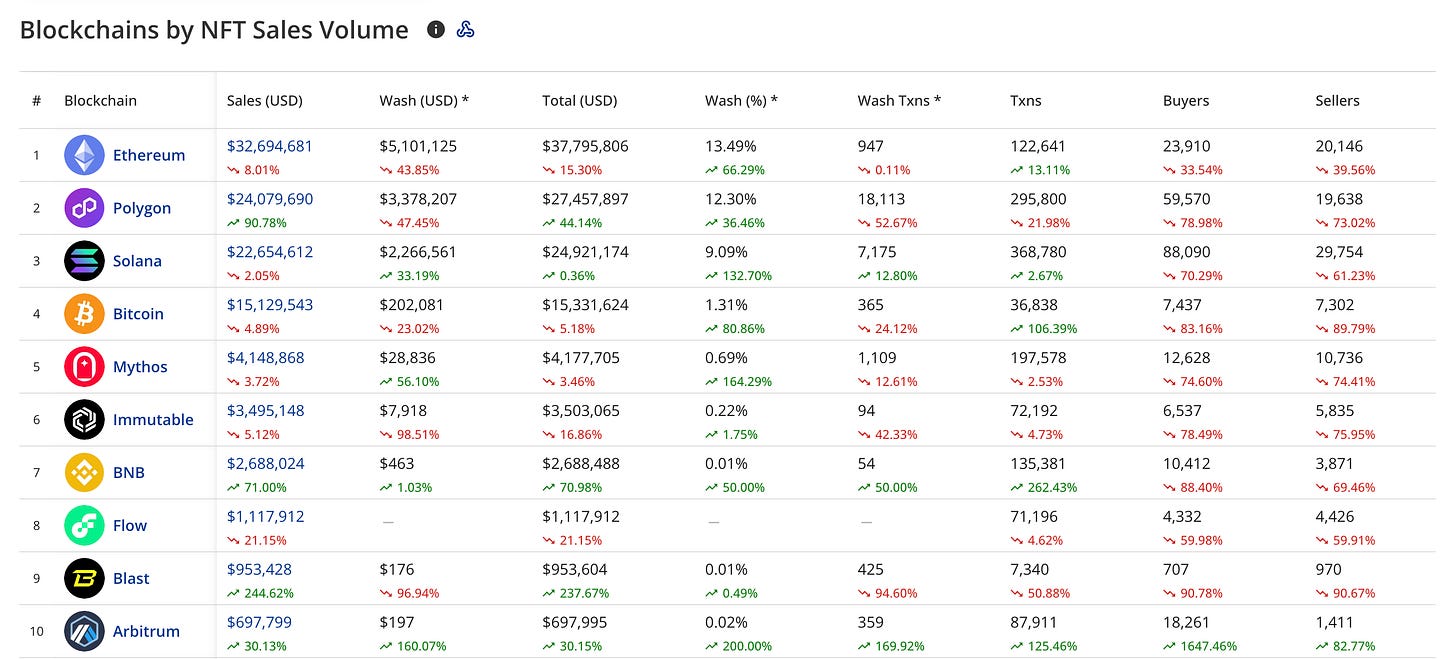The width and height of the screenshot is (1456, 659).
Task: Click Ethereum sellers count 20,146
Action: click(1340, 146)
